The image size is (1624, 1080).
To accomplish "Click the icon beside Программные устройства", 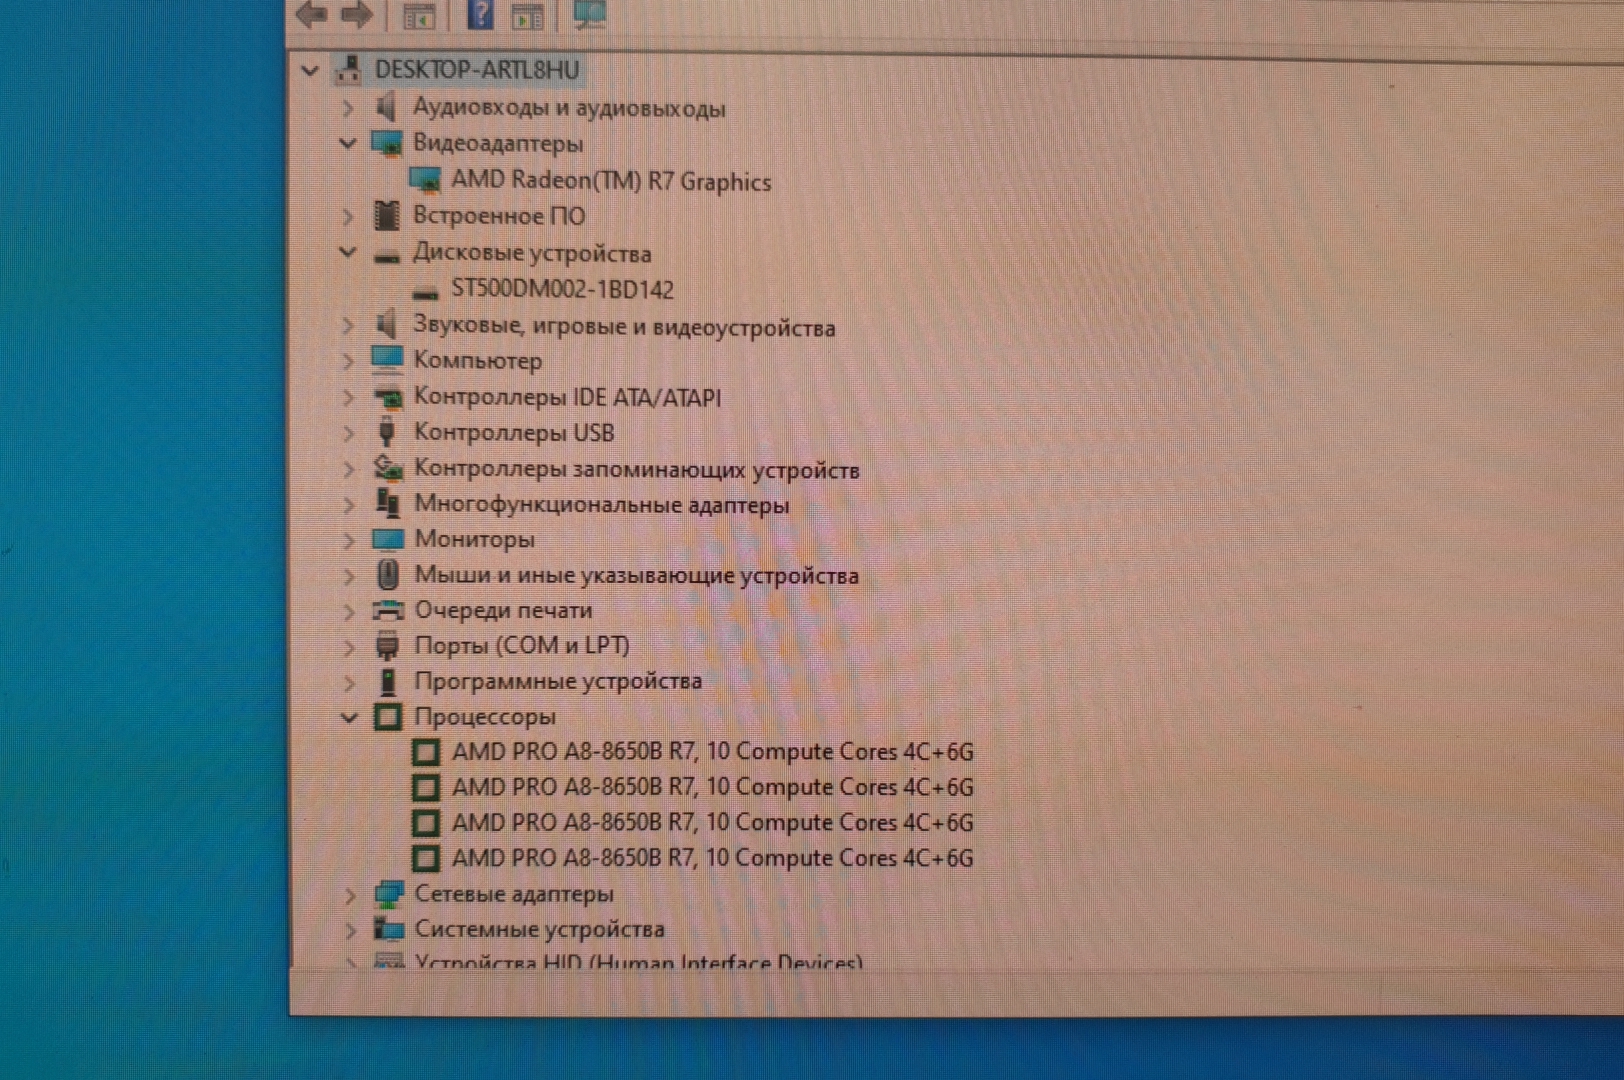I will pyautogui.click(x=388, y=681).
